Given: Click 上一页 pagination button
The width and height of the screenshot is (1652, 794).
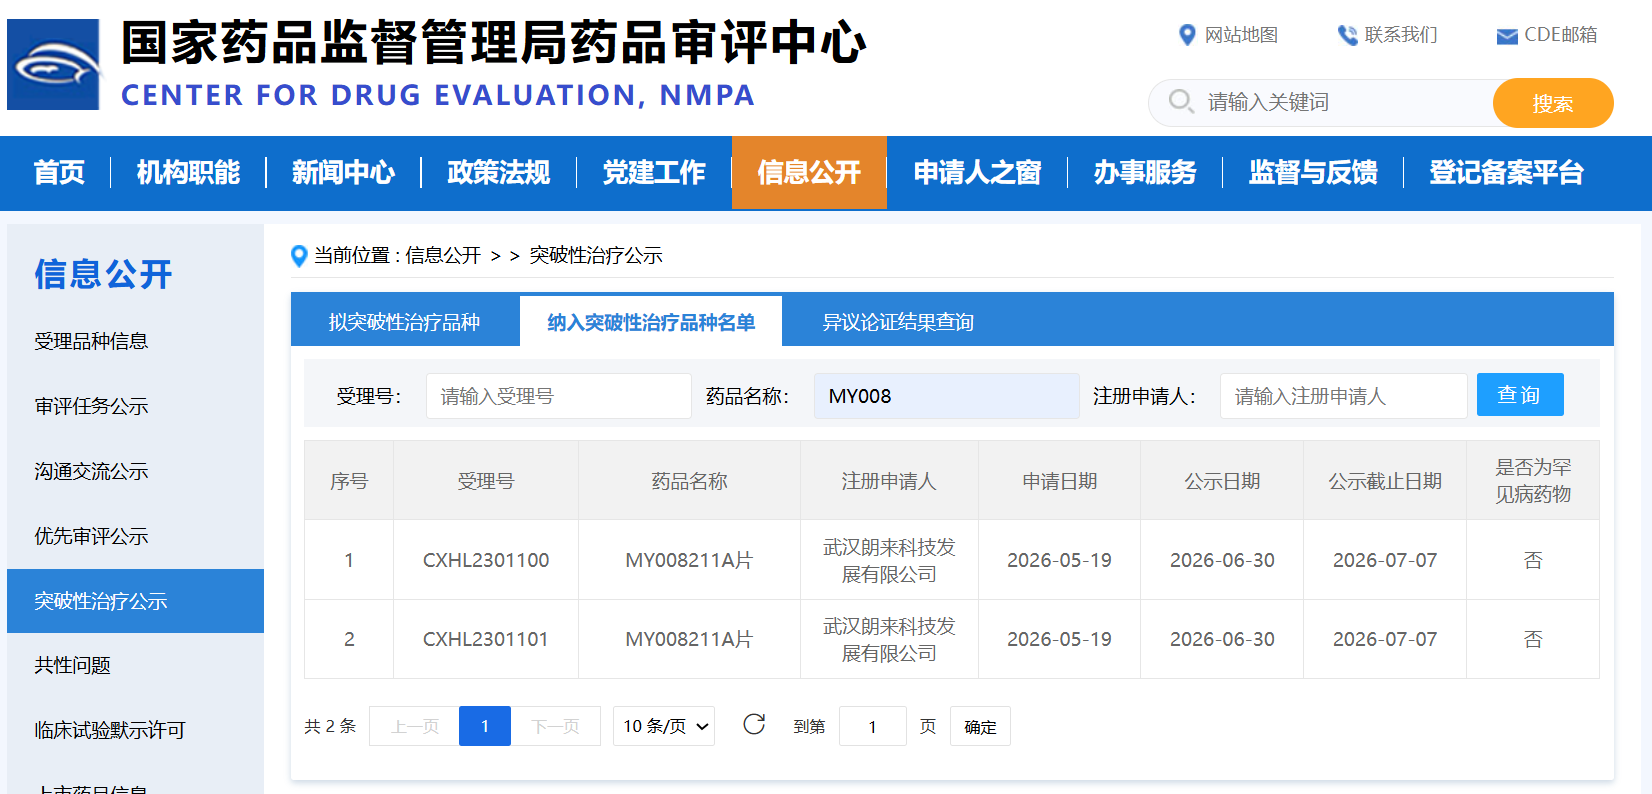Looking at the screenshot, I should pos(414,726).
